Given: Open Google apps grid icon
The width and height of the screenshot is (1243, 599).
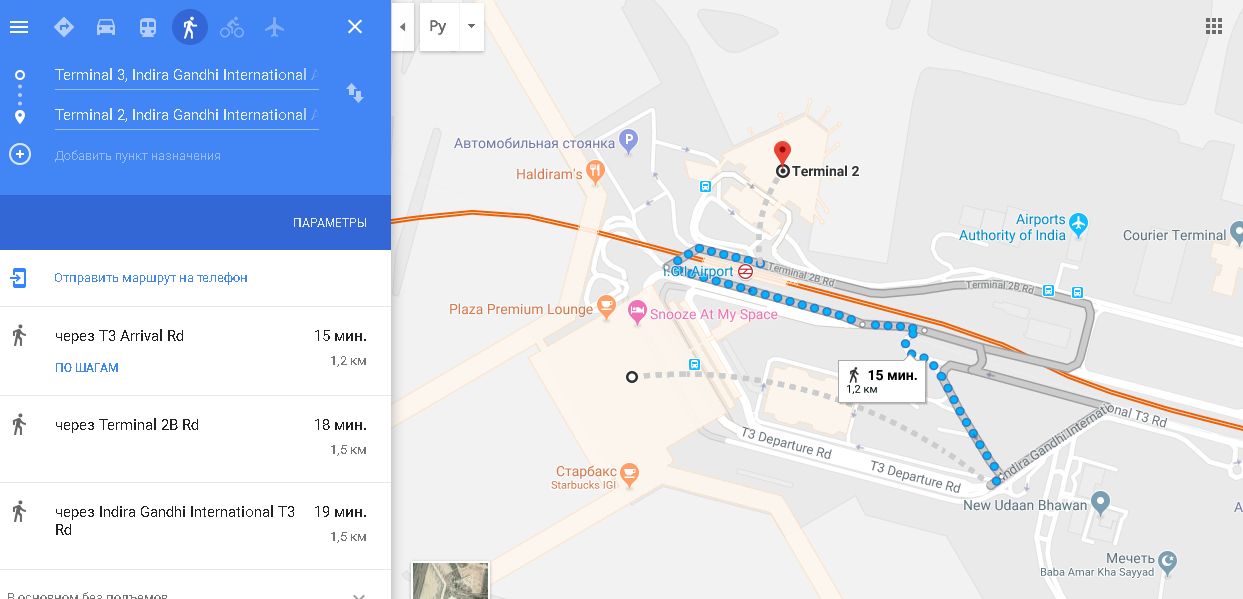Looking at the screenshot, I should pyautogui.click(x=1214, y=26).
